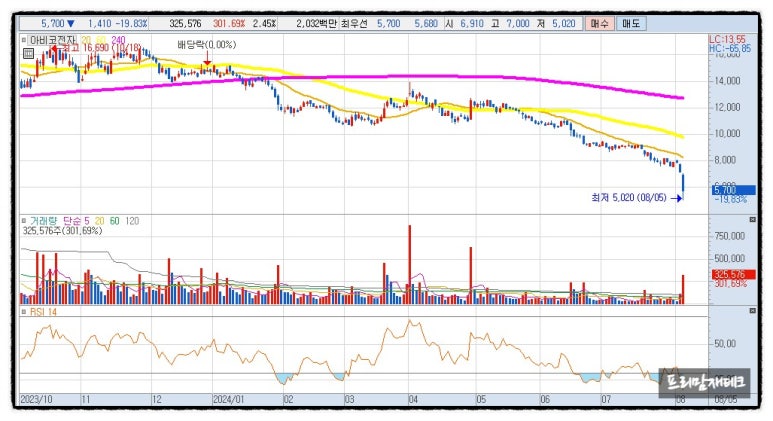Click the 매도 sell button
The width and height of the screenshot is (773, 421).
(631, 24)
